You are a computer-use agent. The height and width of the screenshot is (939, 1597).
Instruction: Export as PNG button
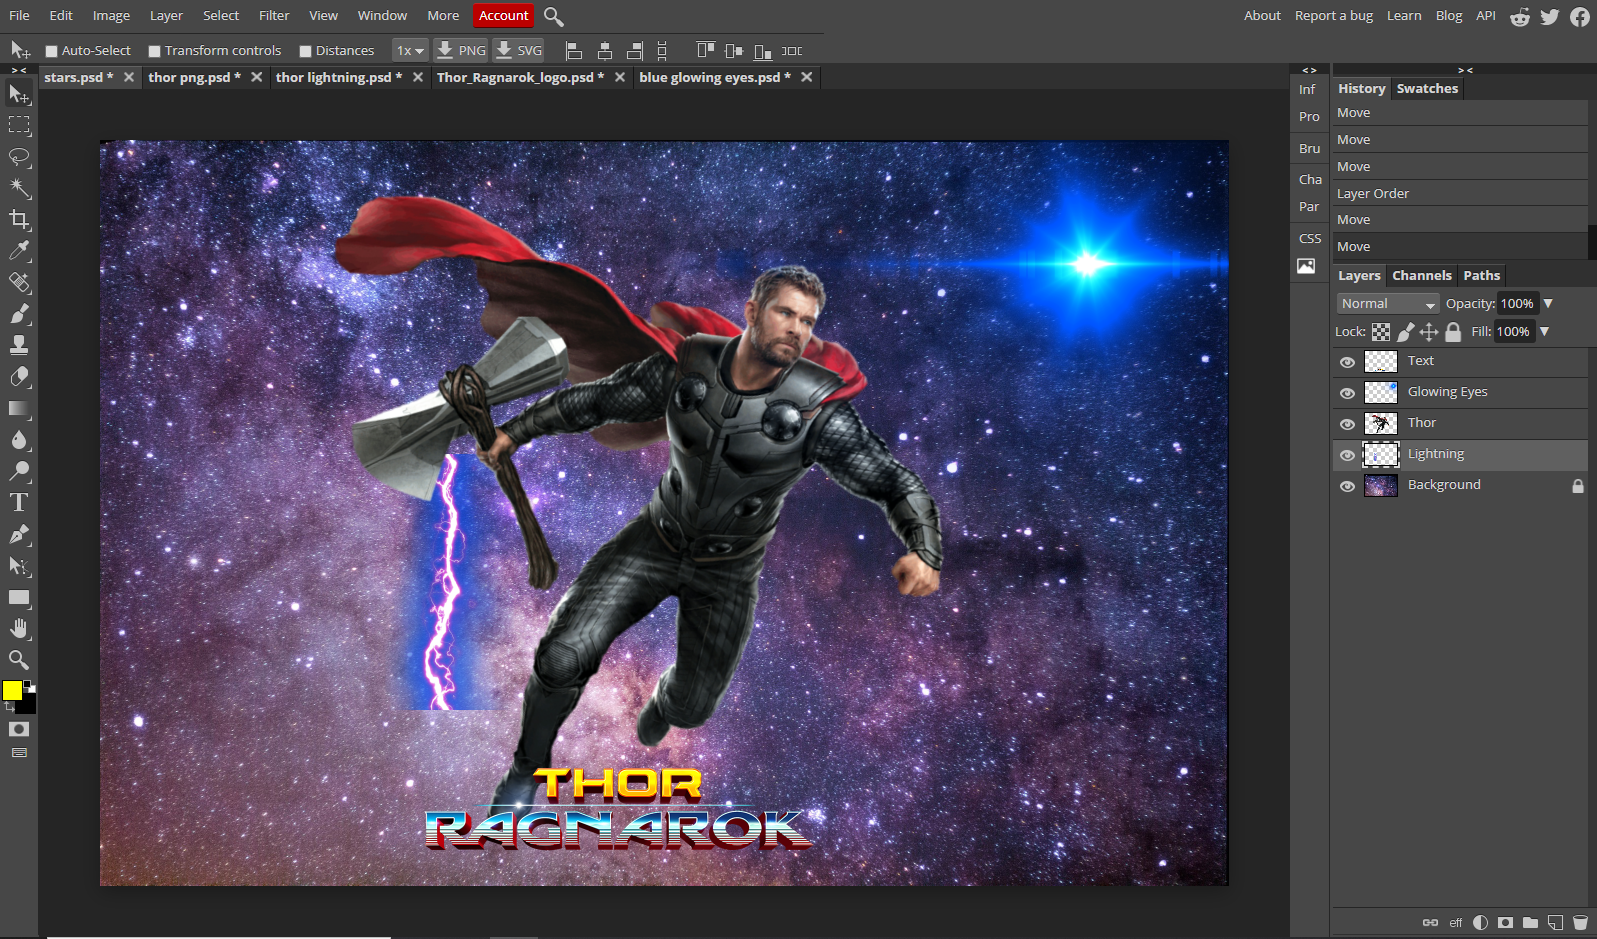[x=462, y=50]
